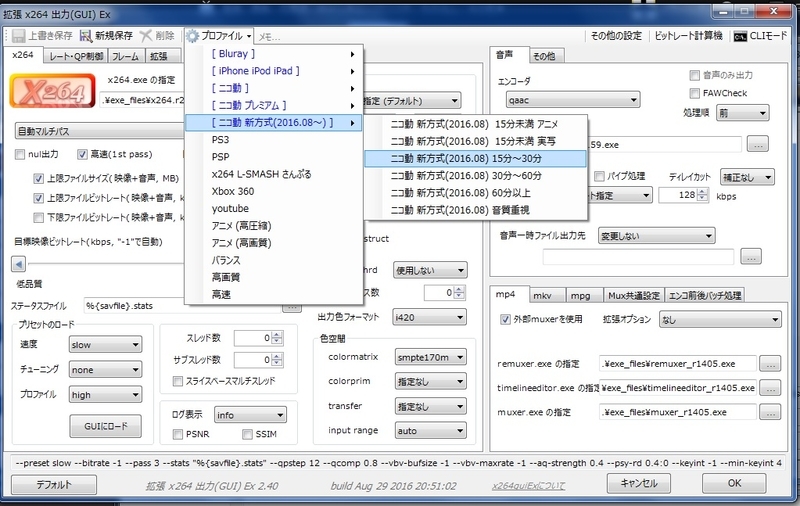Open the ニコ動 プレミアム profile group
Screen dimensions: 800x506
273,106
